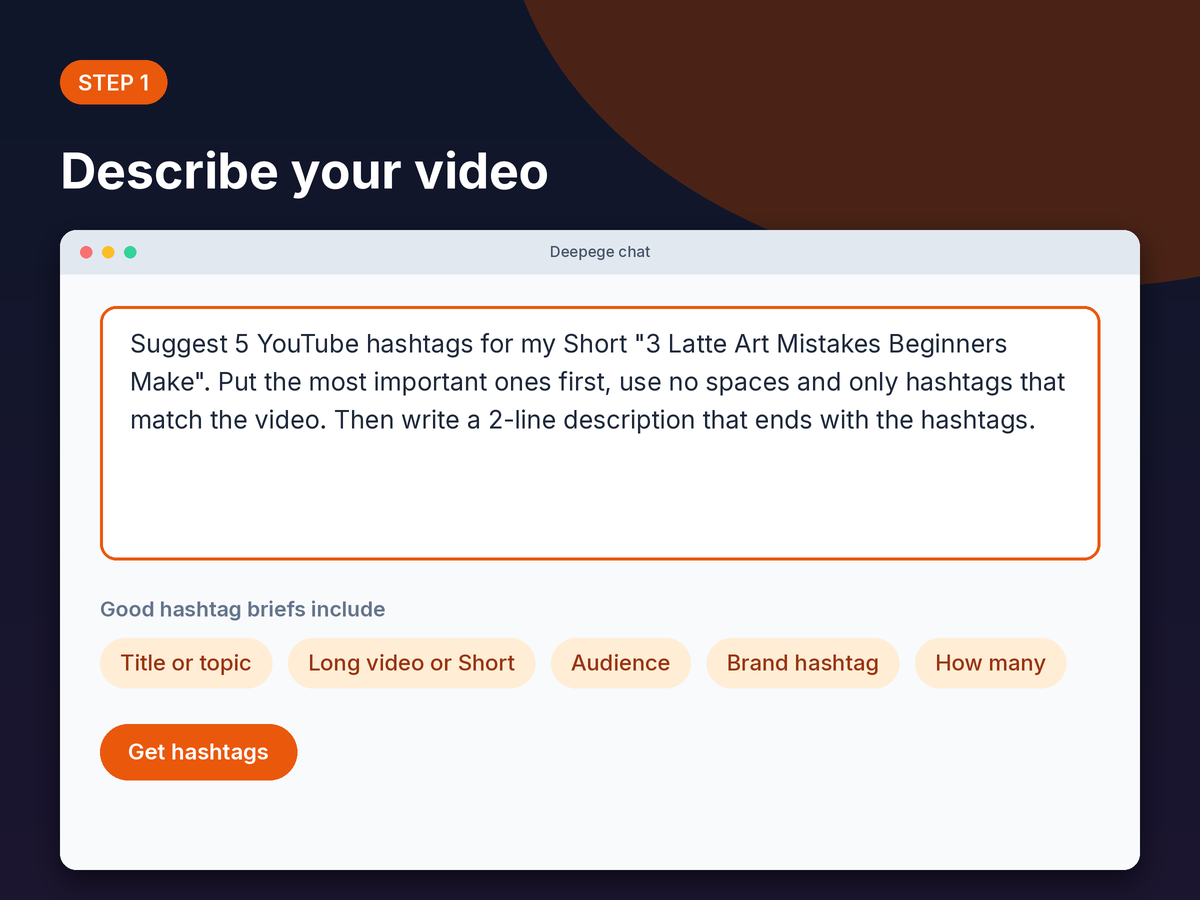Focus the video description text box
1200x900 pixels.
coord(600,433)
